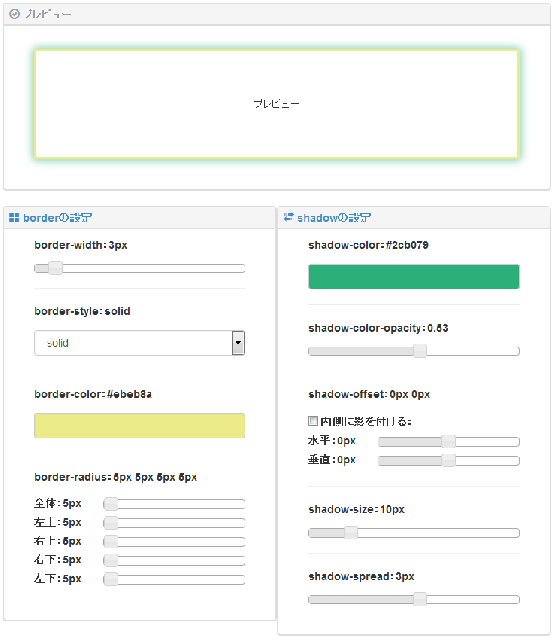The height and width of the screenshot is (640, 554).
Task: Enable the inner shadow checkbox
Action: pos(313,421)
